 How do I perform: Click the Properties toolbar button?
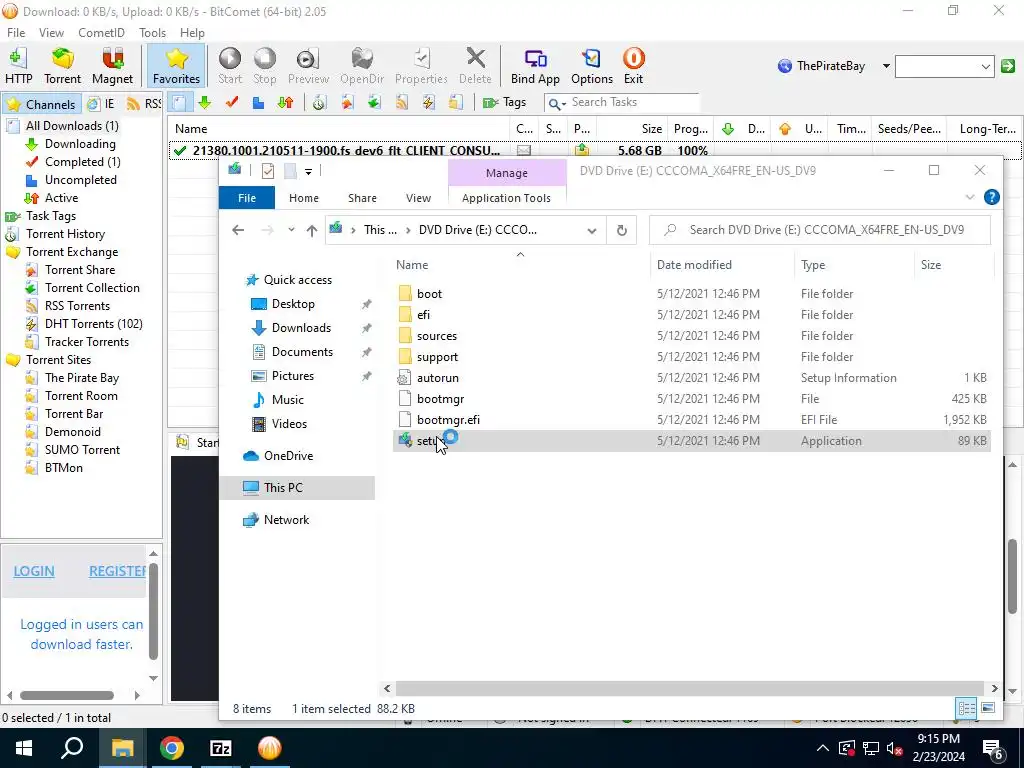[421, 66]
